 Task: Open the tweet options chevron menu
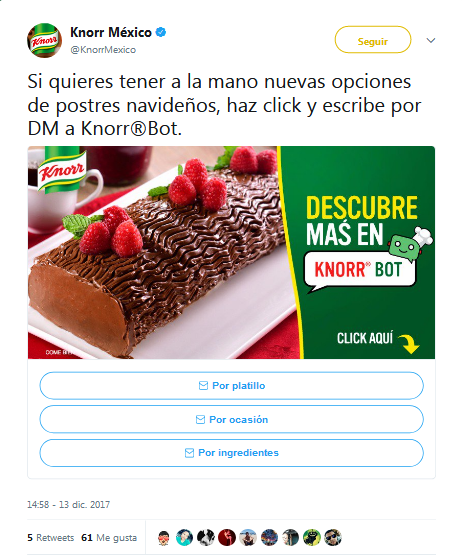(x=431, y=40)
